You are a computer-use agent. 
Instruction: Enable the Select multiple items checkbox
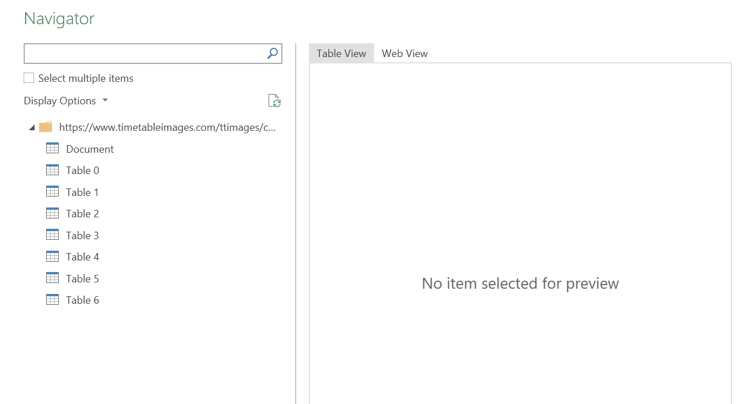[x=29, y=78]
